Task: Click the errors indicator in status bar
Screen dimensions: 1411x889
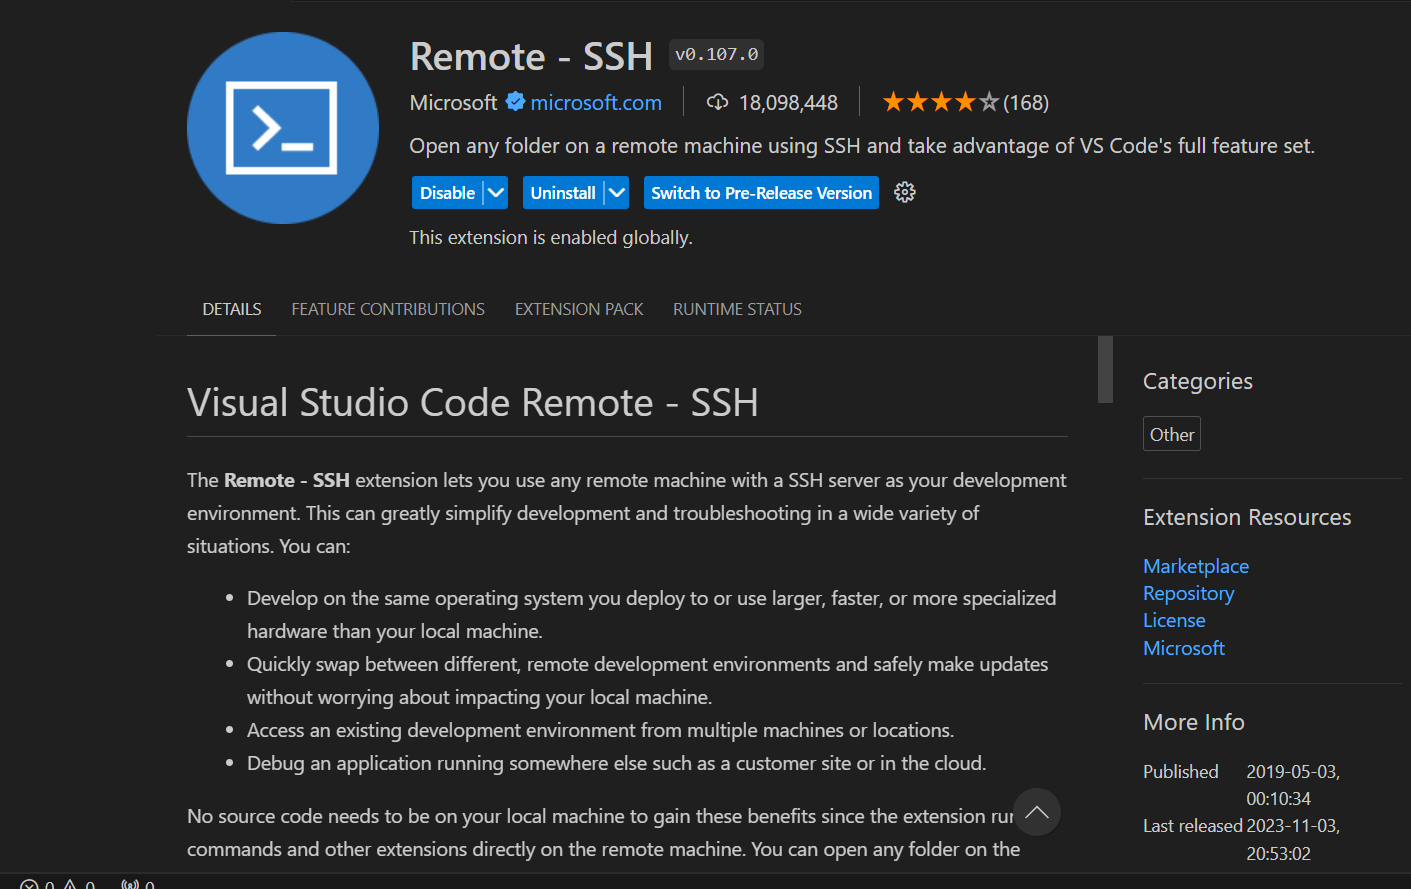Action: click(x=37, y=885)
